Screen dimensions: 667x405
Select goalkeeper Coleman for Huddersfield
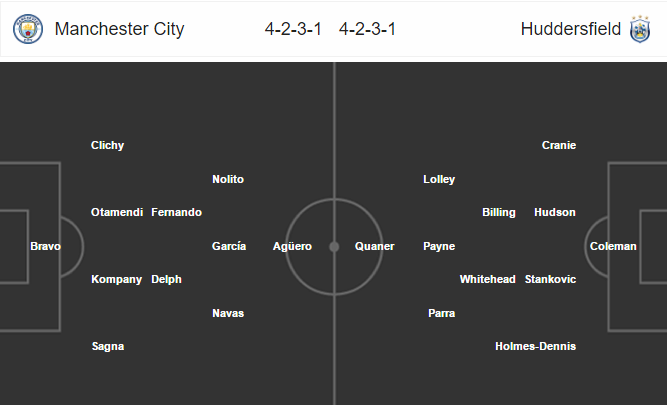point(613,246)
